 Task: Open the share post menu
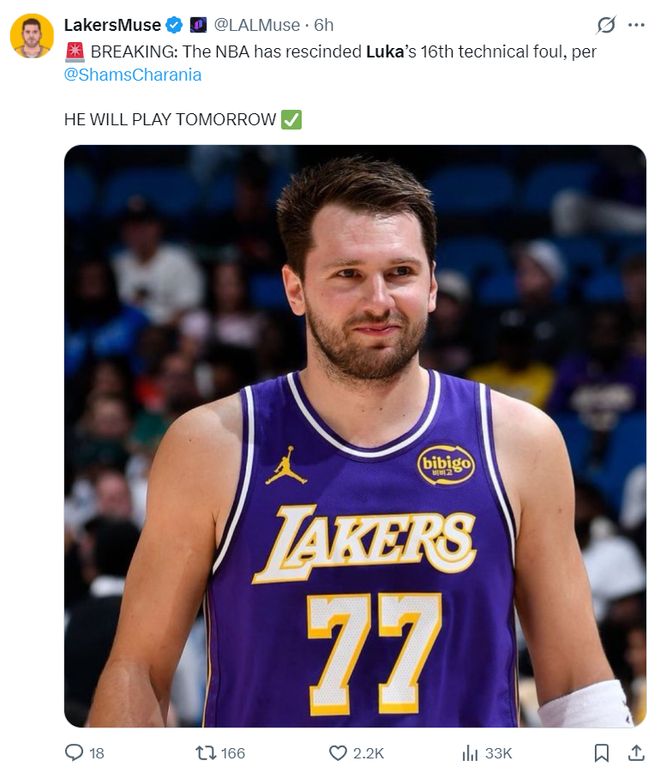click(x=636, y=752)
